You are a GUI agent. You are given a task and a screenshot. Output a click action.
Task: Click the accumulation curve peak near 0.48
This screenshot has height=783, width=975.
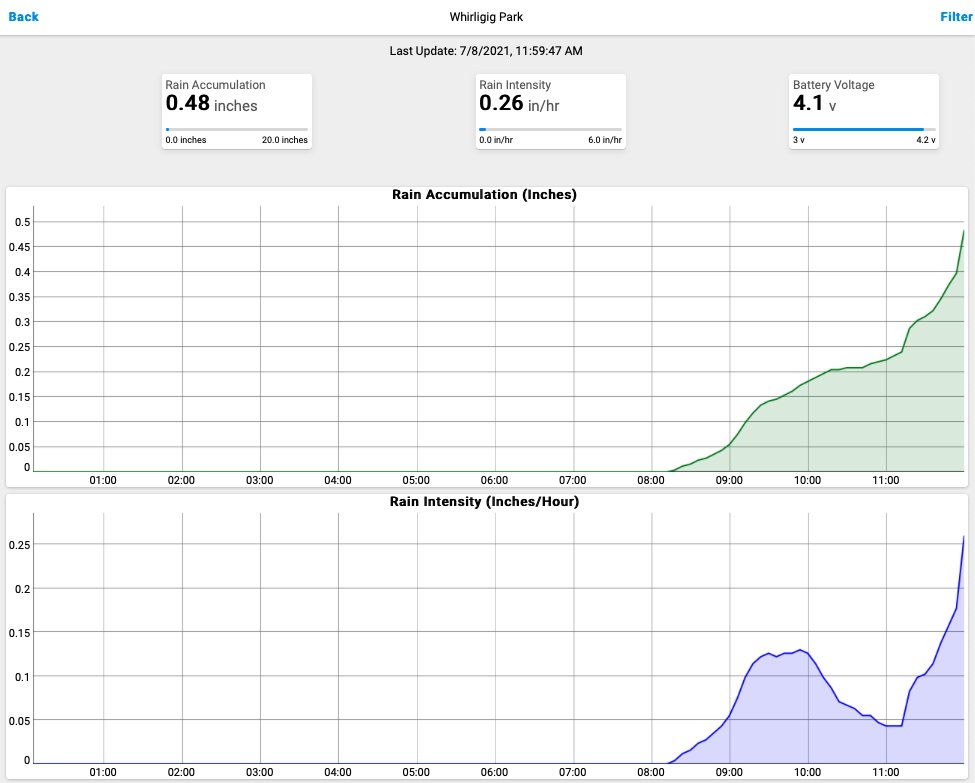coord(963,231)
